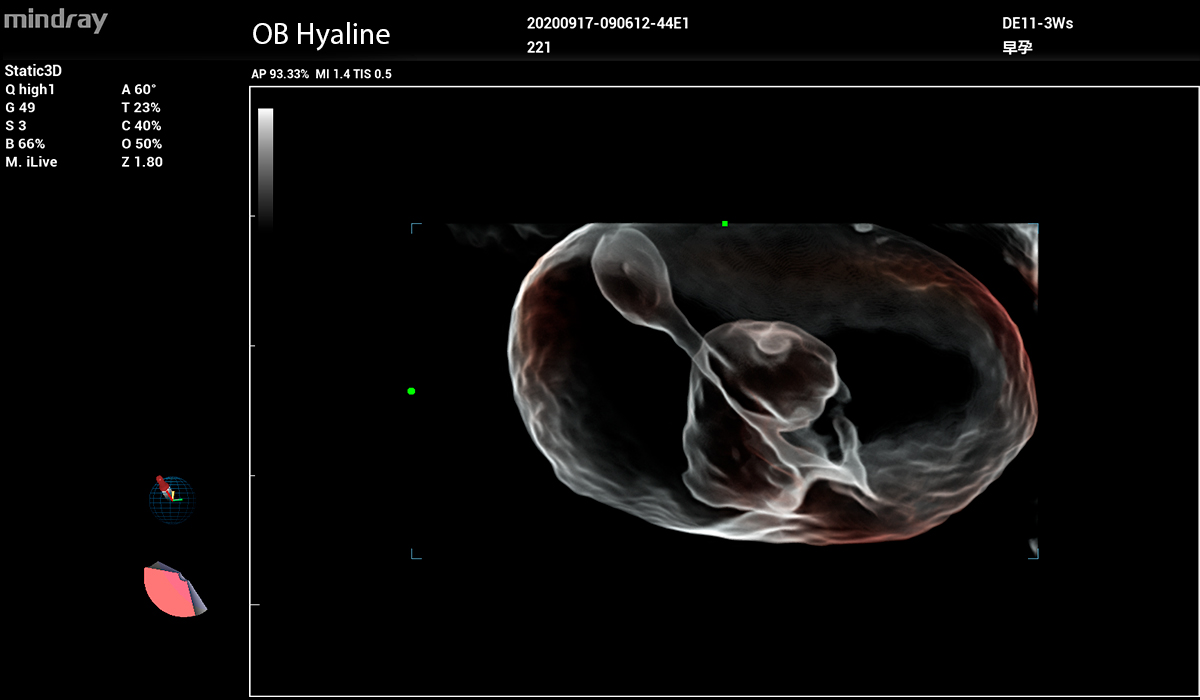Screen dimensions: 1200x700
Task: Click the T 23% threshold value
Action: click(141, 107)
